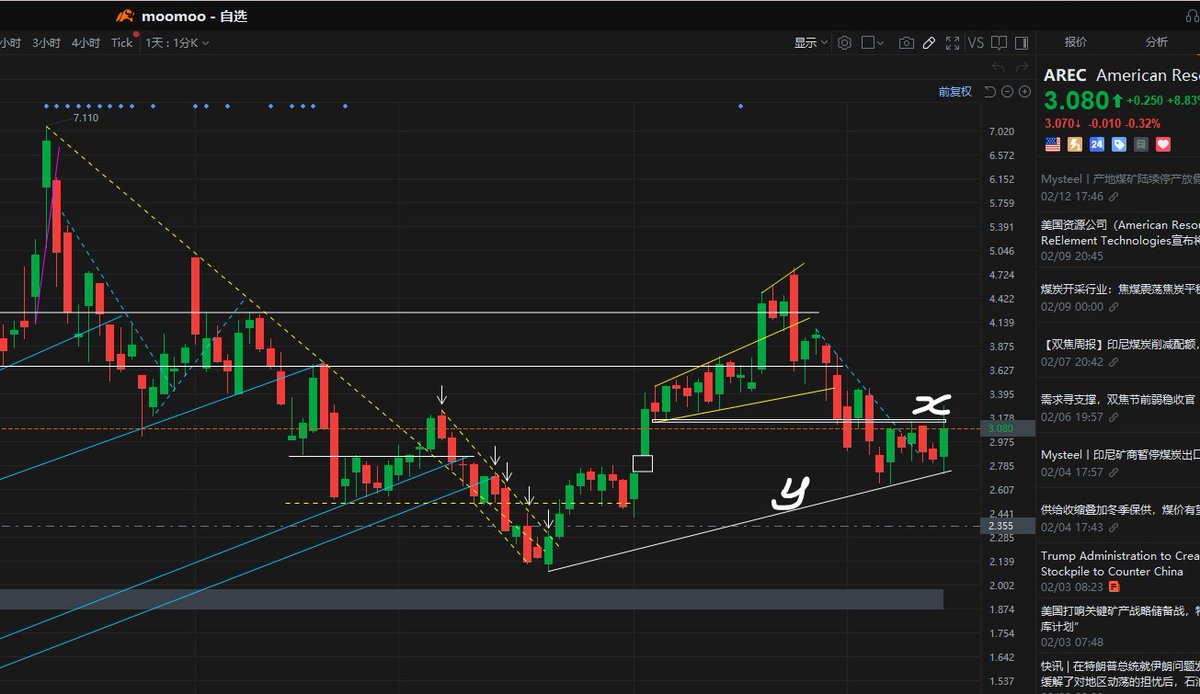1200x694 pixels.
Task: Redo the drawing action
Action: [1022, 67]
